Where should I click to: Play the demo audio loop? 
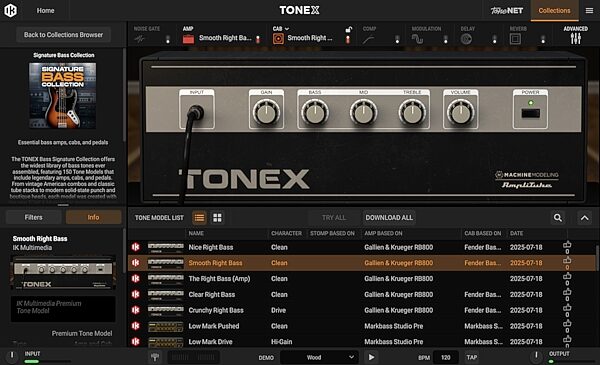tap(371, 357)
